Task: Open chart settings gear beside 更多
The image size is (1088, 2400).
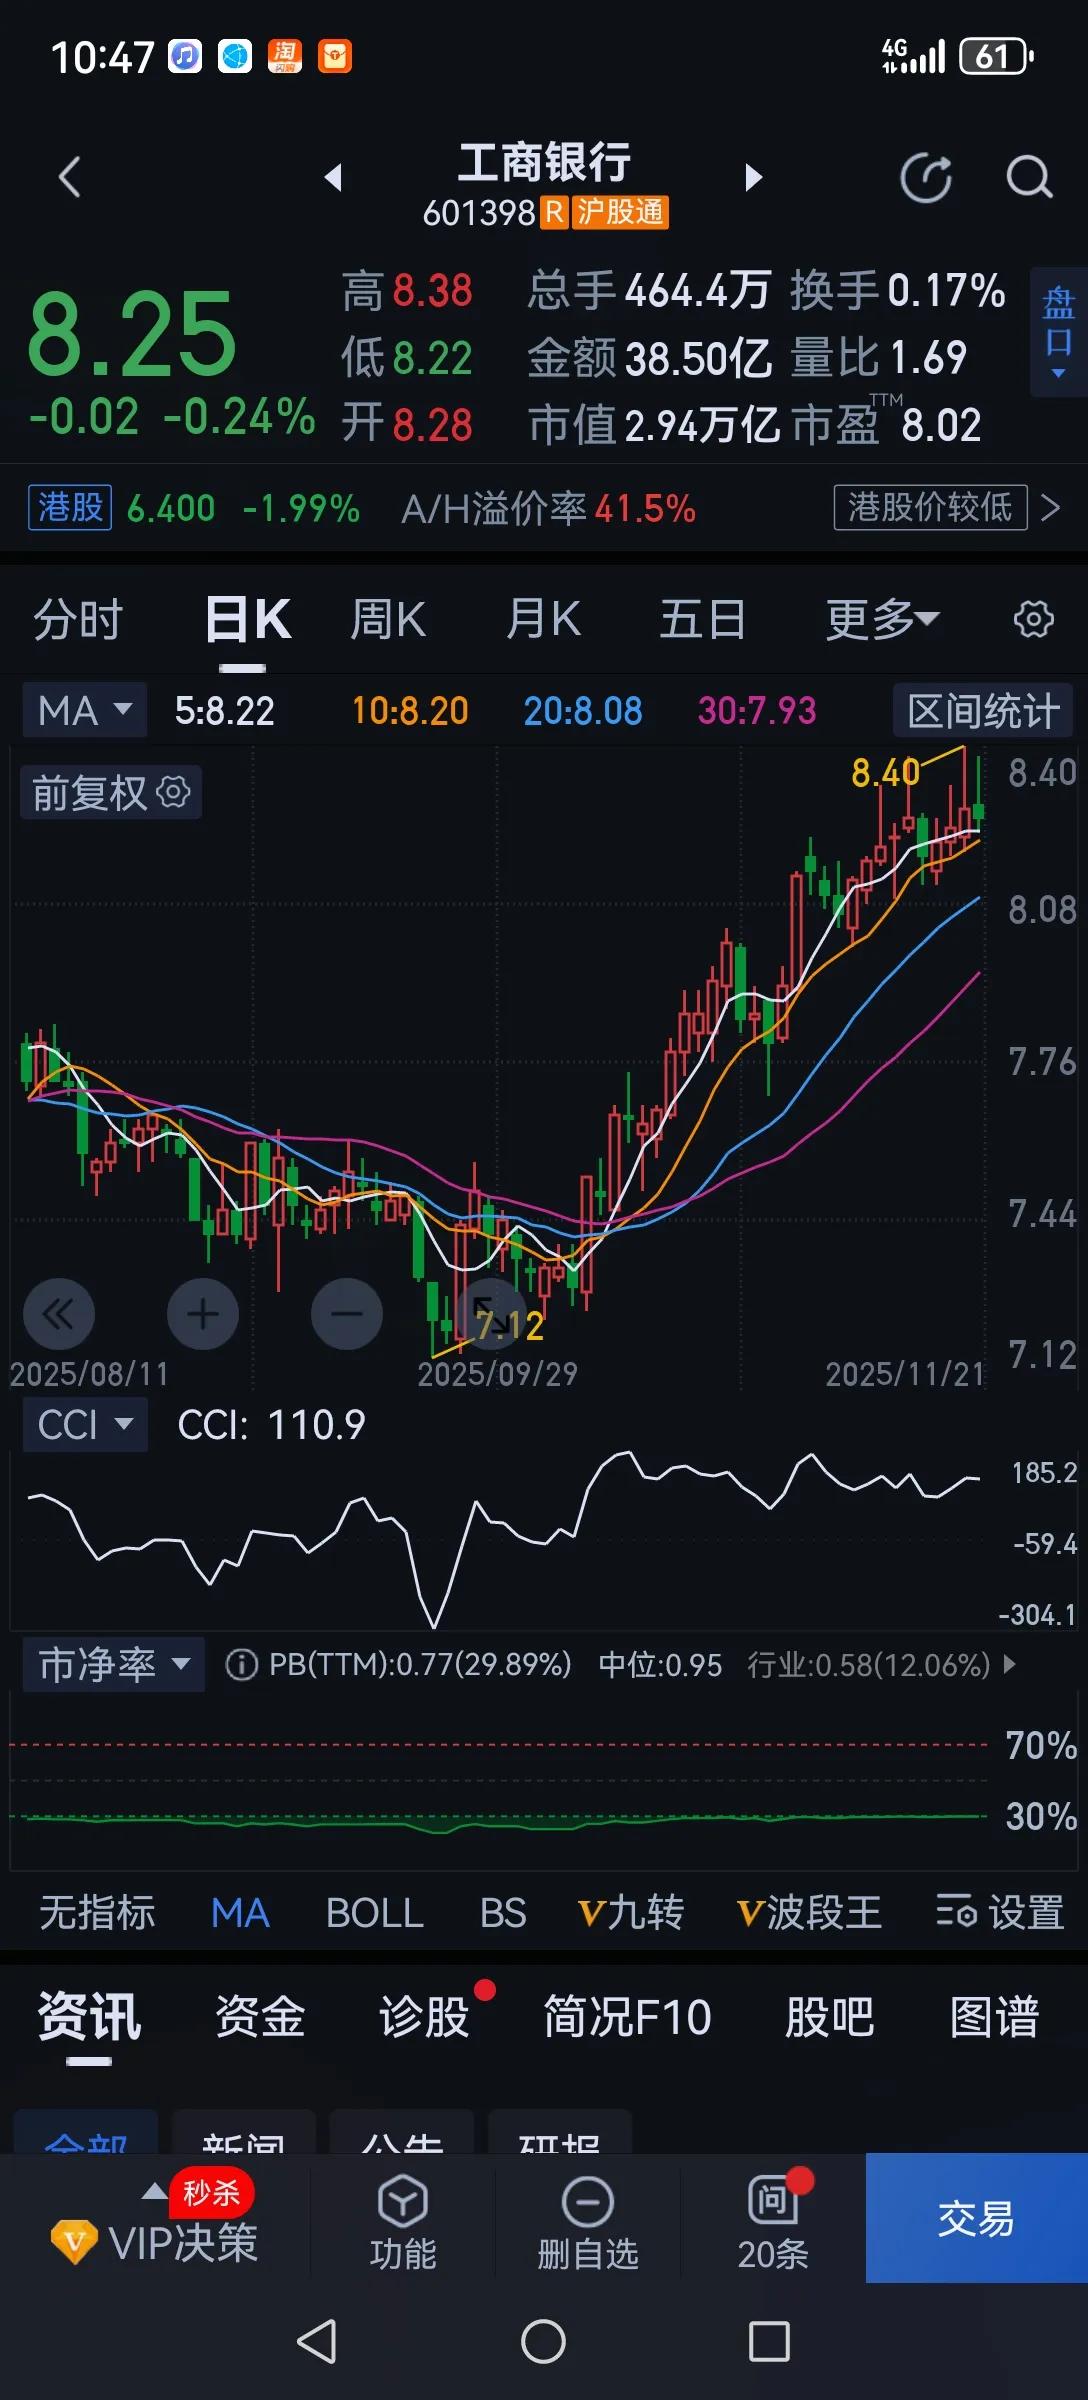Action: [1033, 619]
